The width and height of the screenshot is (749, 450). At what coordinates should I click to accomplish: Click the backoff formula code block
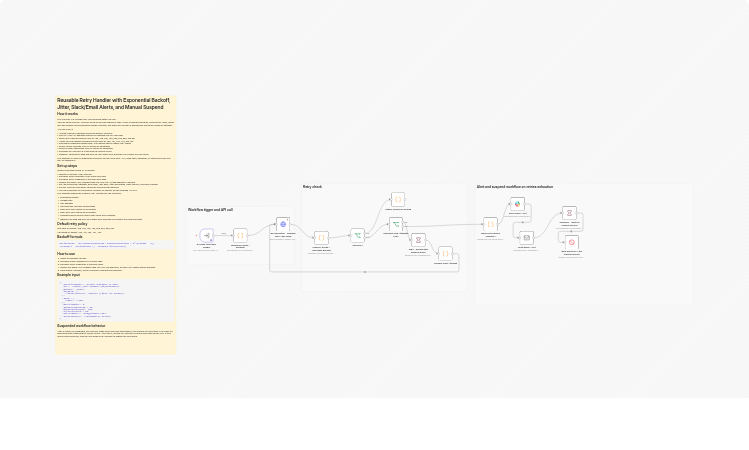tap(116, 245)
